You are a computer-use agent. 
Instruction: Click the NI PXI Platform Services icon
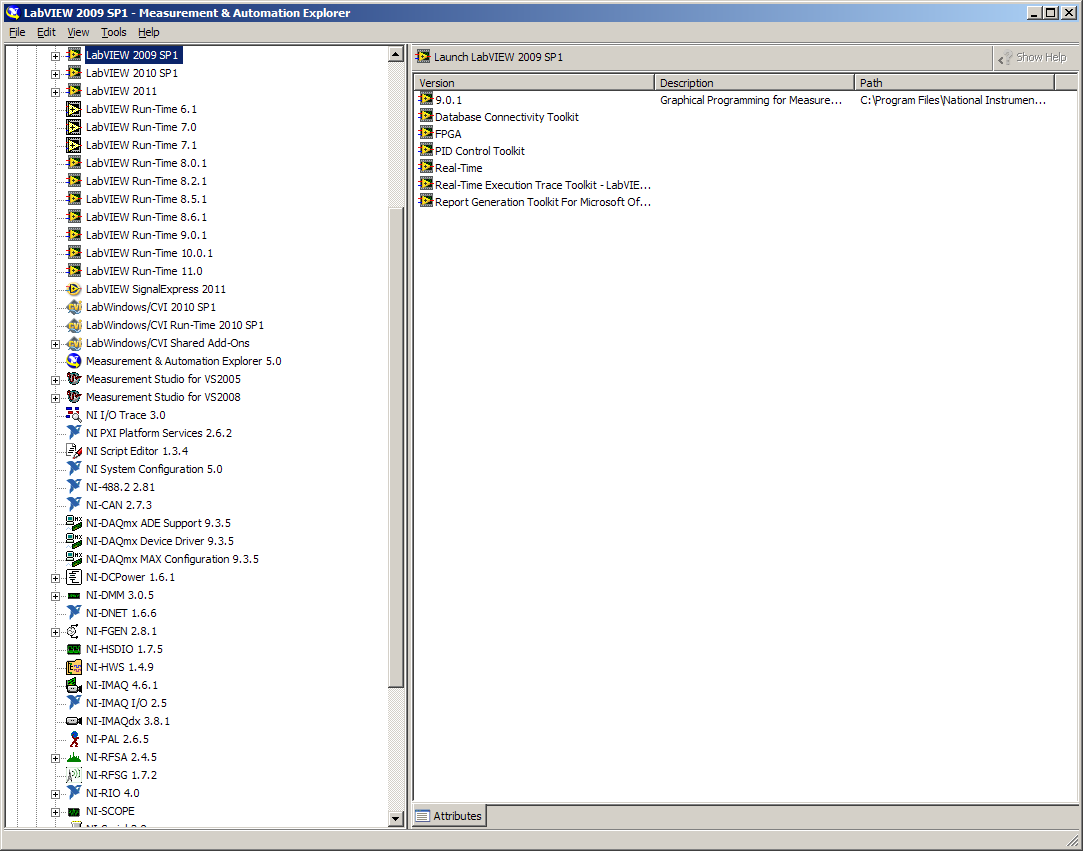click(74, 432)
